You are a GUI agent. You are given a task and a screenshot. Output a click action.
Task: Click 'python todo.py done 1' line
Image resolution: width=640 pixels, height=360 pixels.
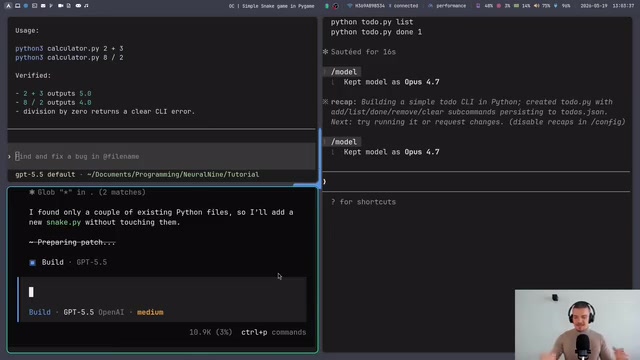376,32
